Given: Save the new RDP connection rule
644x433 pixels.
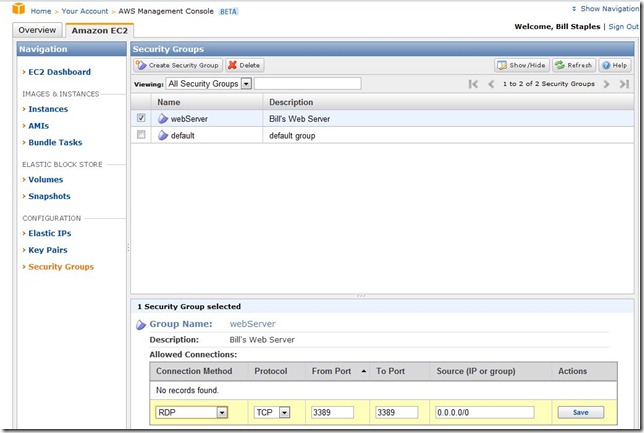Looking at the screenshot, I should pos(581,412).
